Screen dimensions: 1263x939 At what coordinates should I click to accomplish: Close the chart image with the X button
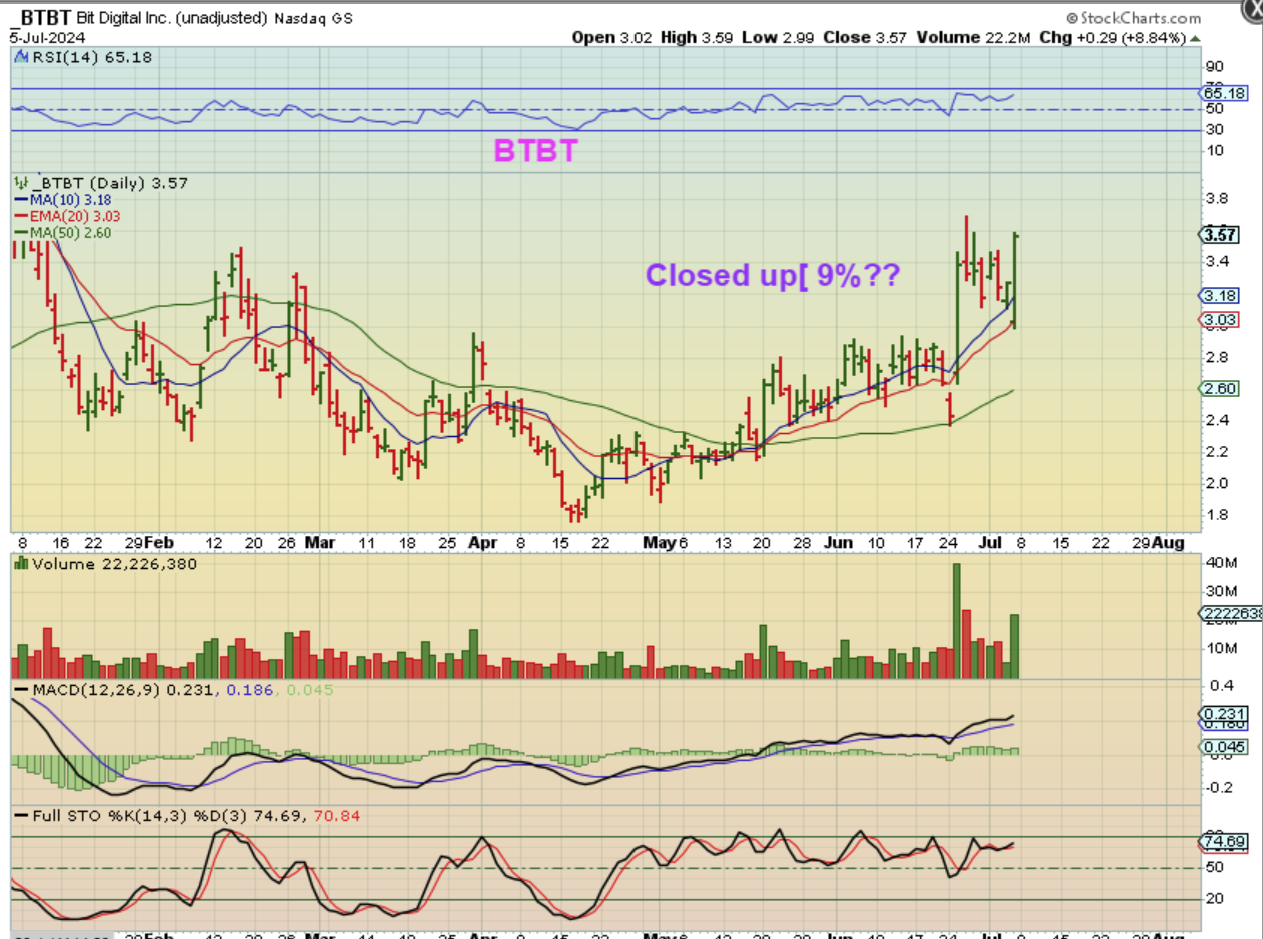1253,9
